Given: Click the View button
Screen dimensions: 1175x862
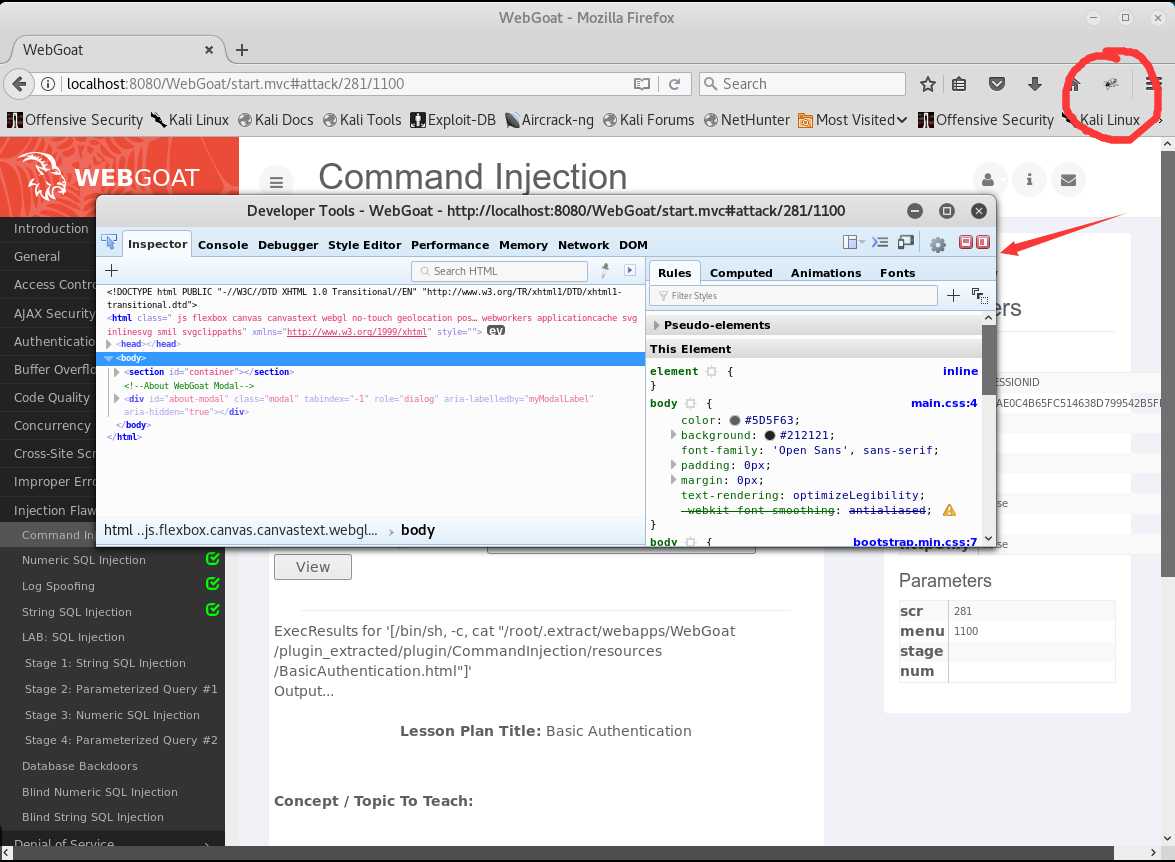Looking at the screenshot, I should pos(312,567).
